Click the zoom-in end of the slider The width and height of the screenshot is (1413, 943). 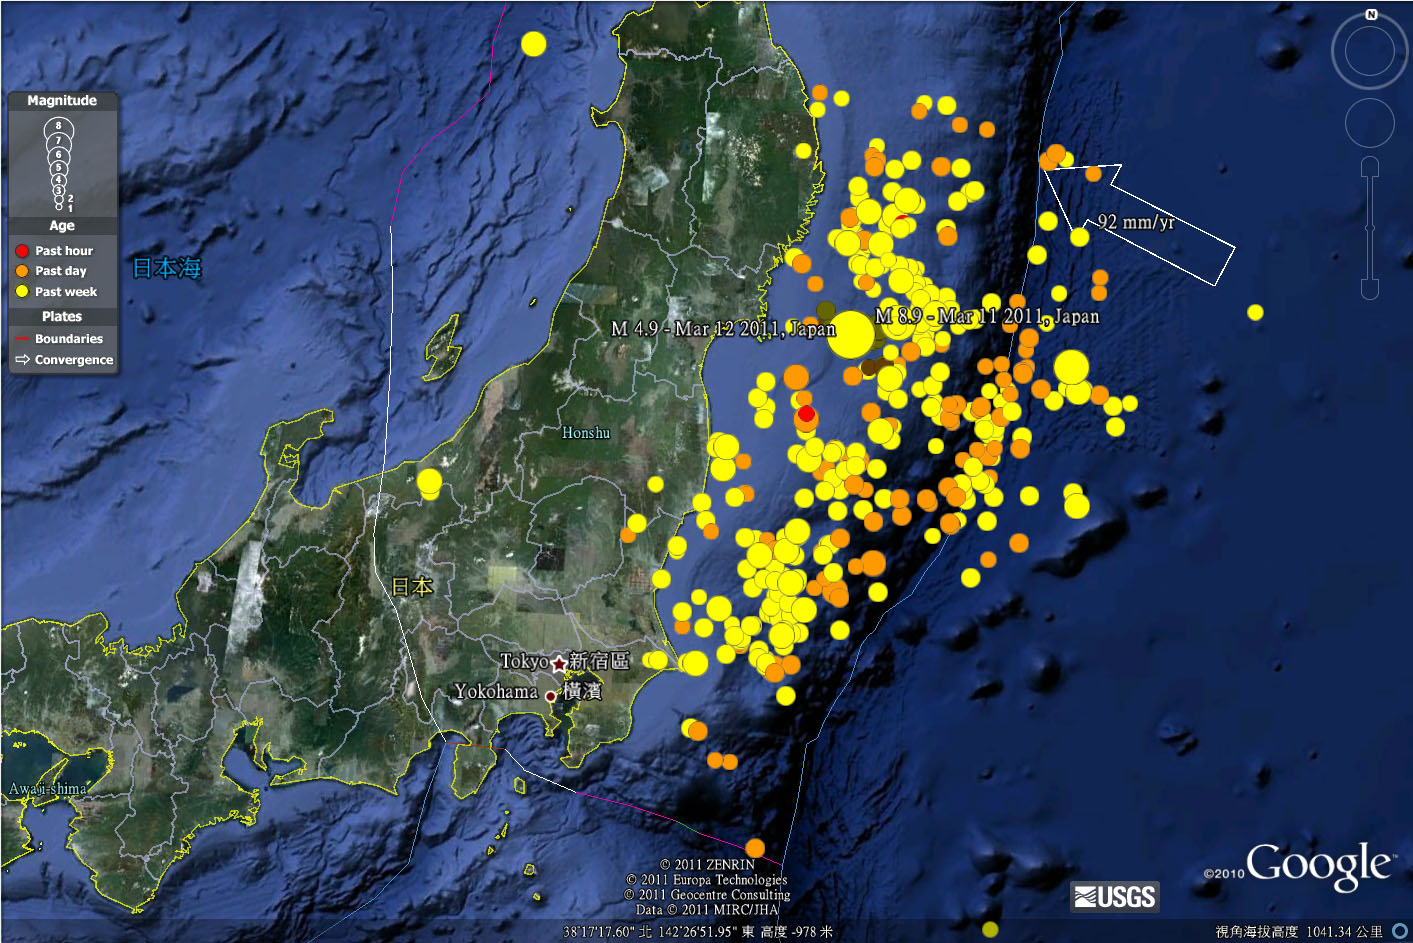pyautogui.click(x=1370, y=166)
